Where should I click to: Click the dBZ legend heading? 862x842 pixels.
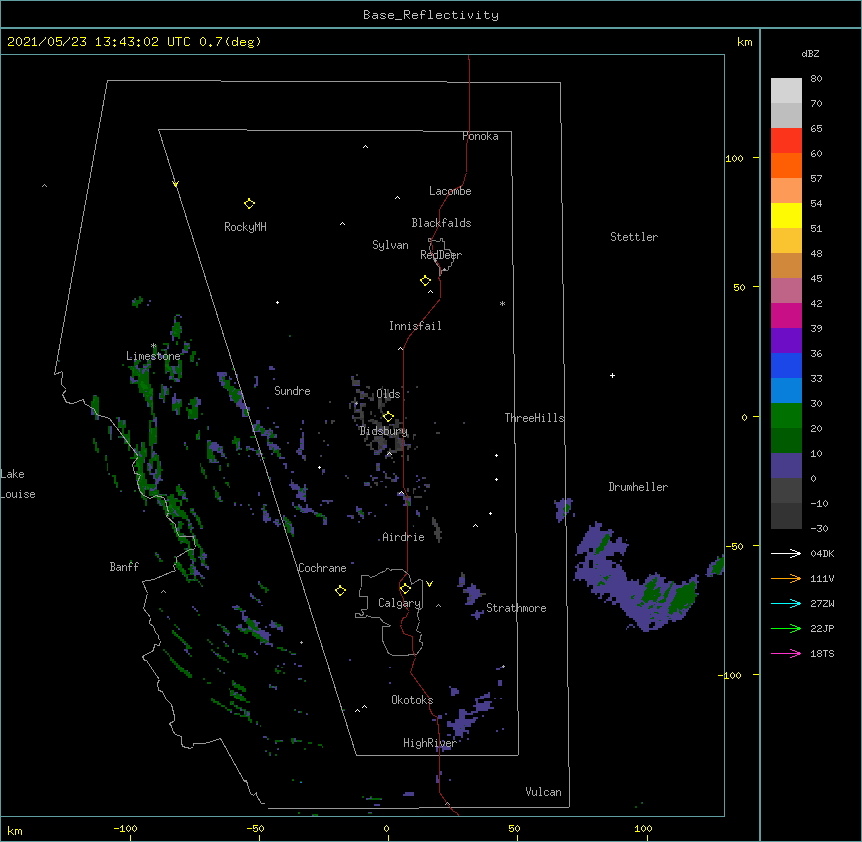pyautogui.click(x=810, y=53)
